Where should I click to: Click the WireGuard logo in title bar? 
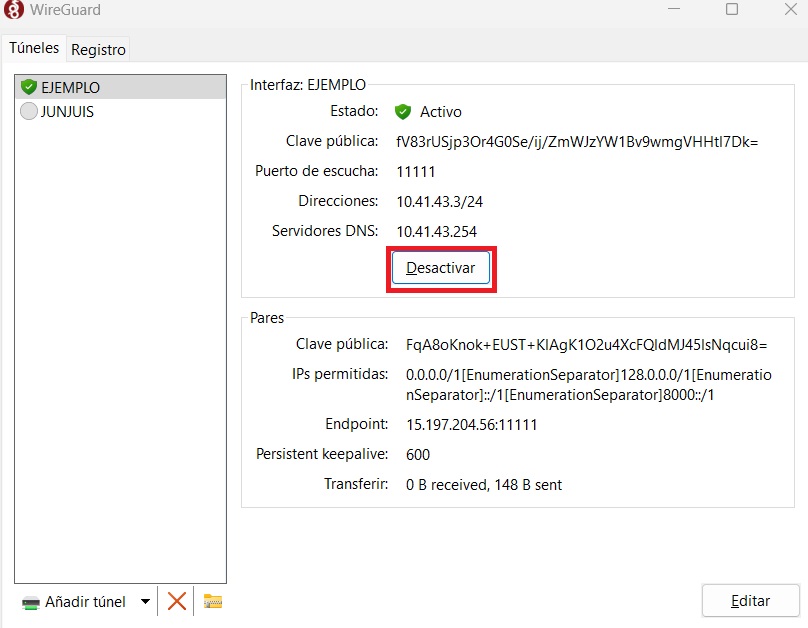[x=15, y=10]
